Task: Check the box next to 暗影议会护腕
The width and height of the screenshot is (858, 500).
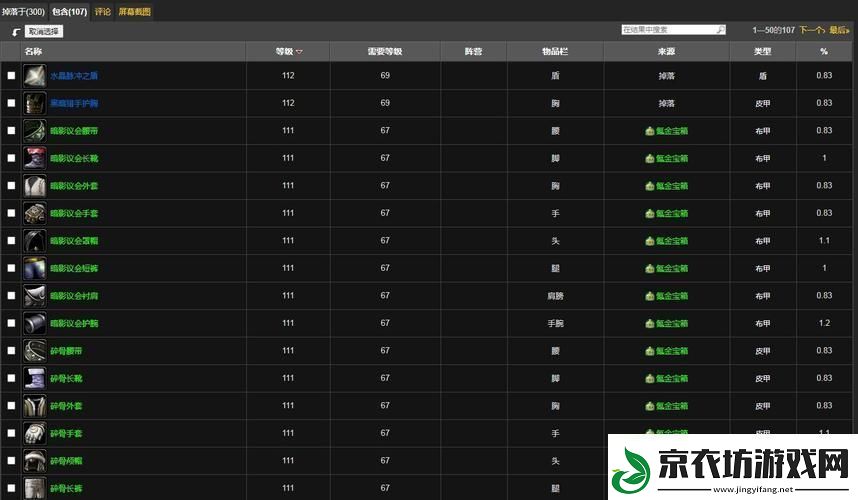Action: [x=11, y=323]
